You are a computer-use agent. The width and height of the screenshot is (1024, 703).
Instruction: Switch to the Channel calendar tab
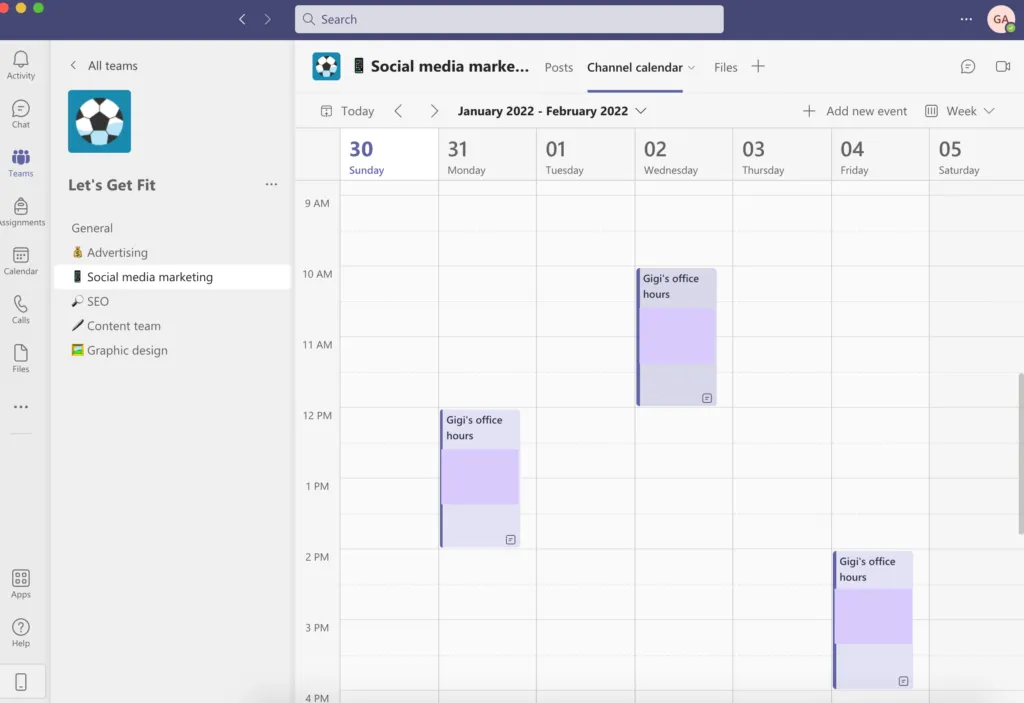tap(635, 67)
